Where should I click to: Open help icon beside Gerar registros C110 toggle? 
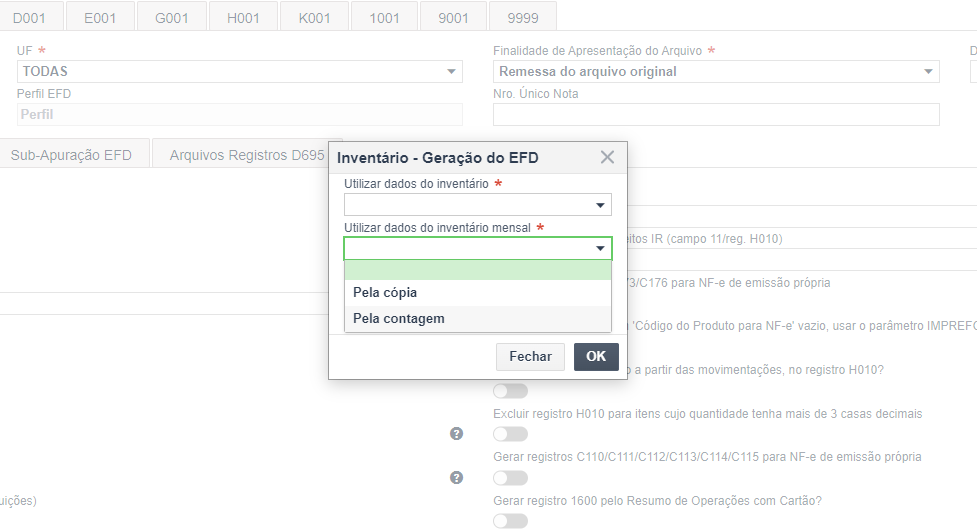(x=457, y=477)
